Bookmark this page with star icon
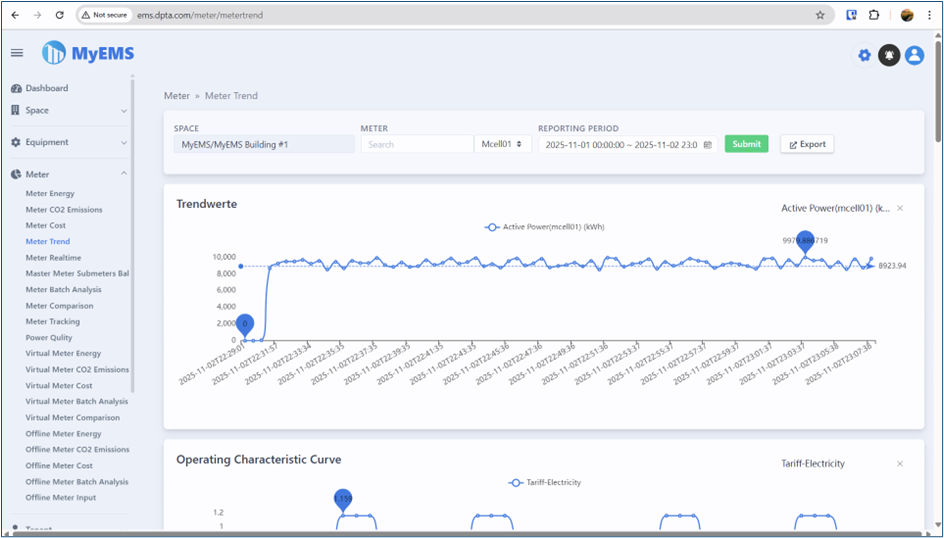The image size is (944, 538). (x=820, y=15)
